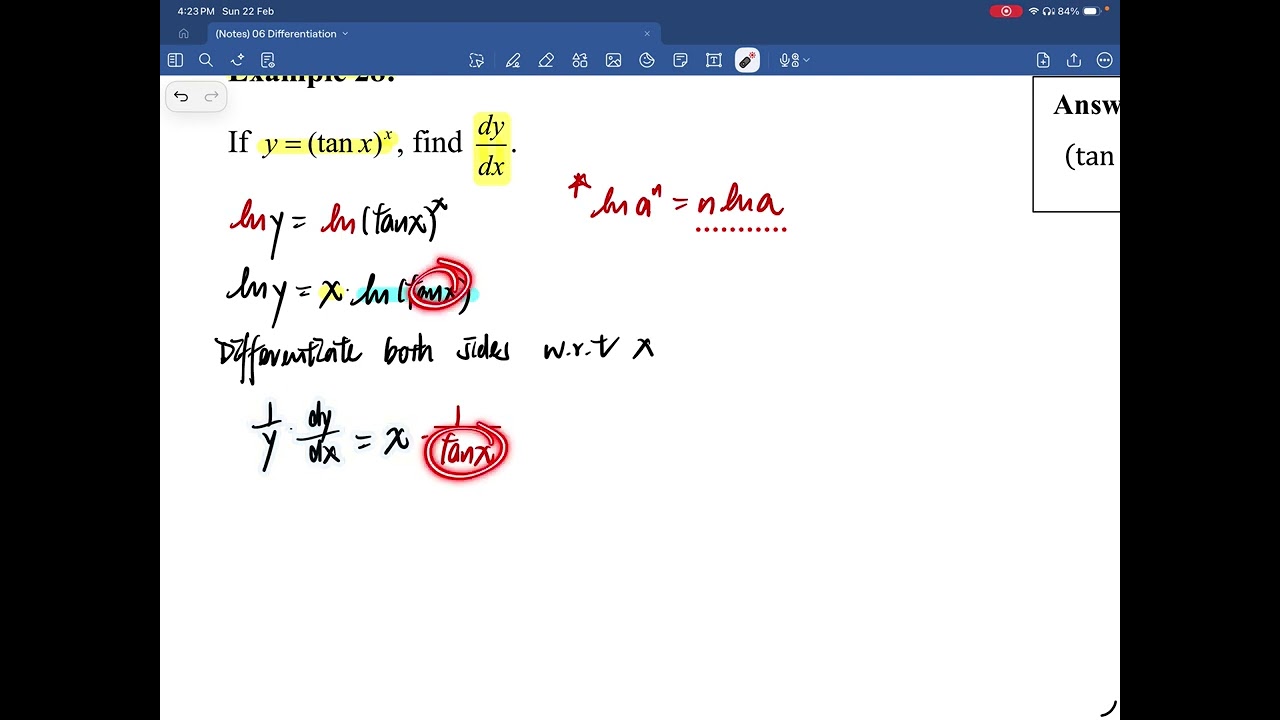Viewport: 1280px width, 720px height.
Task: Open the audio recording microphone tool
Action: click(788, 60)
